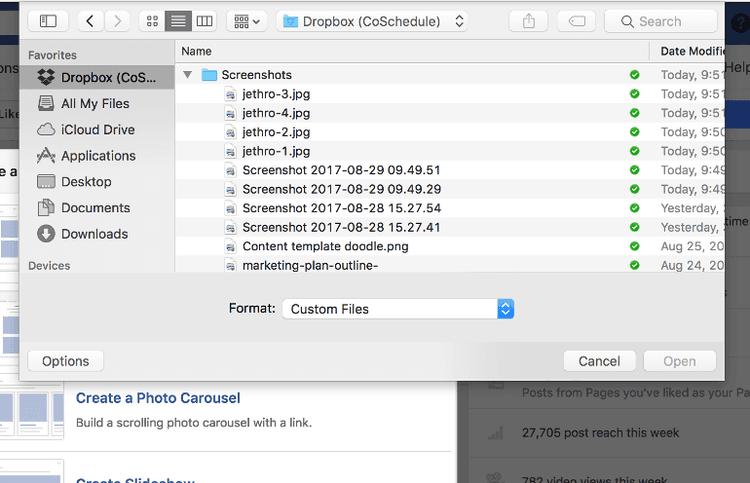
Task: Toggle the sidebar visibility button
Action: click(48, 21)
